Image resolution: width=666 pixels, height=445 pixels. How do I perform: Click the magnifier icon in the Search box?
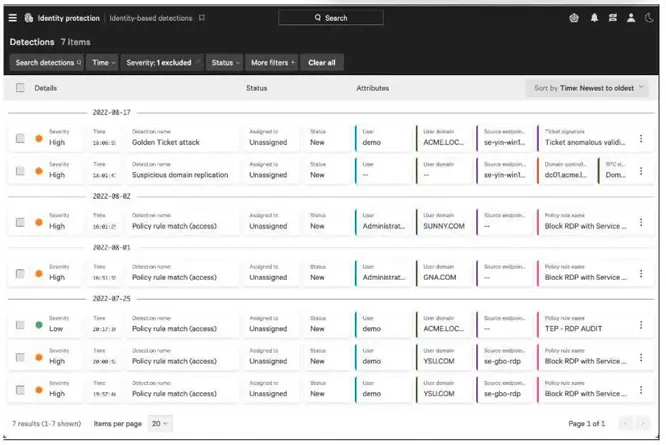[x=318, y=18]
